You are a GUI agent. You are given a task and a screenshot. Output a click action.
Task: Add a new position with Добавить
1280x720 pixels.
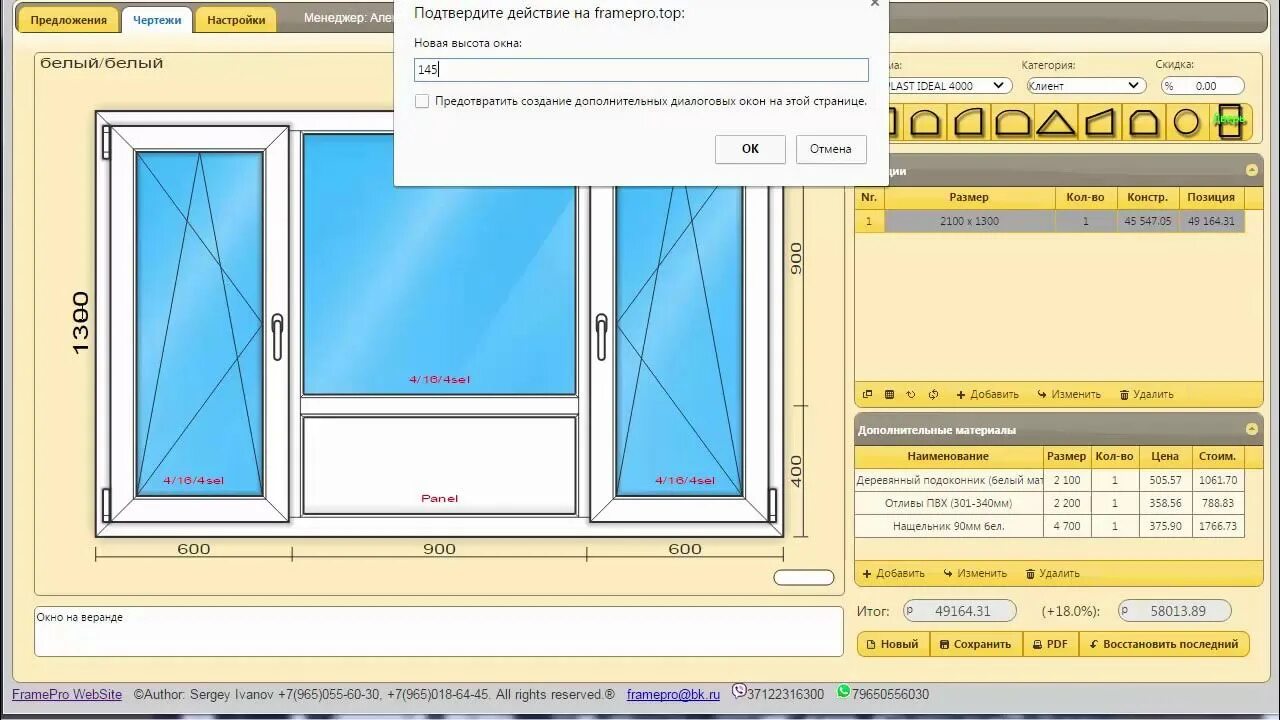(987, 394)
